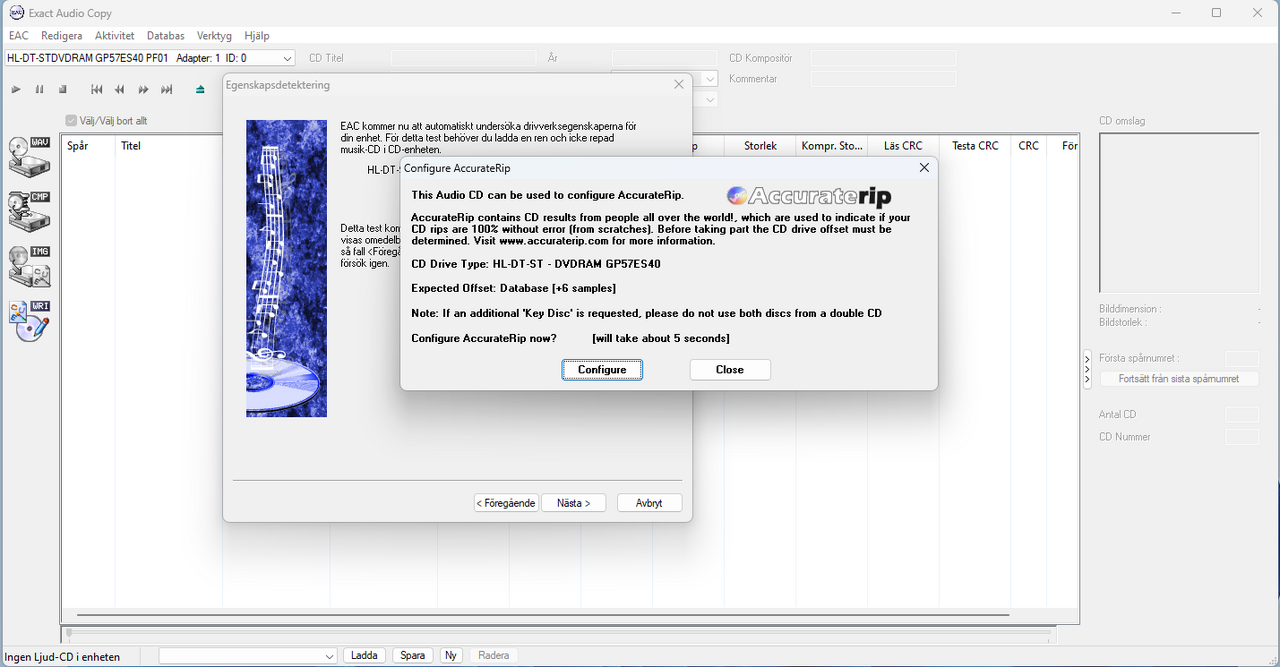Click the IMG copy image icon
The height and width of the screenshot is (667, 1280).
29,266
